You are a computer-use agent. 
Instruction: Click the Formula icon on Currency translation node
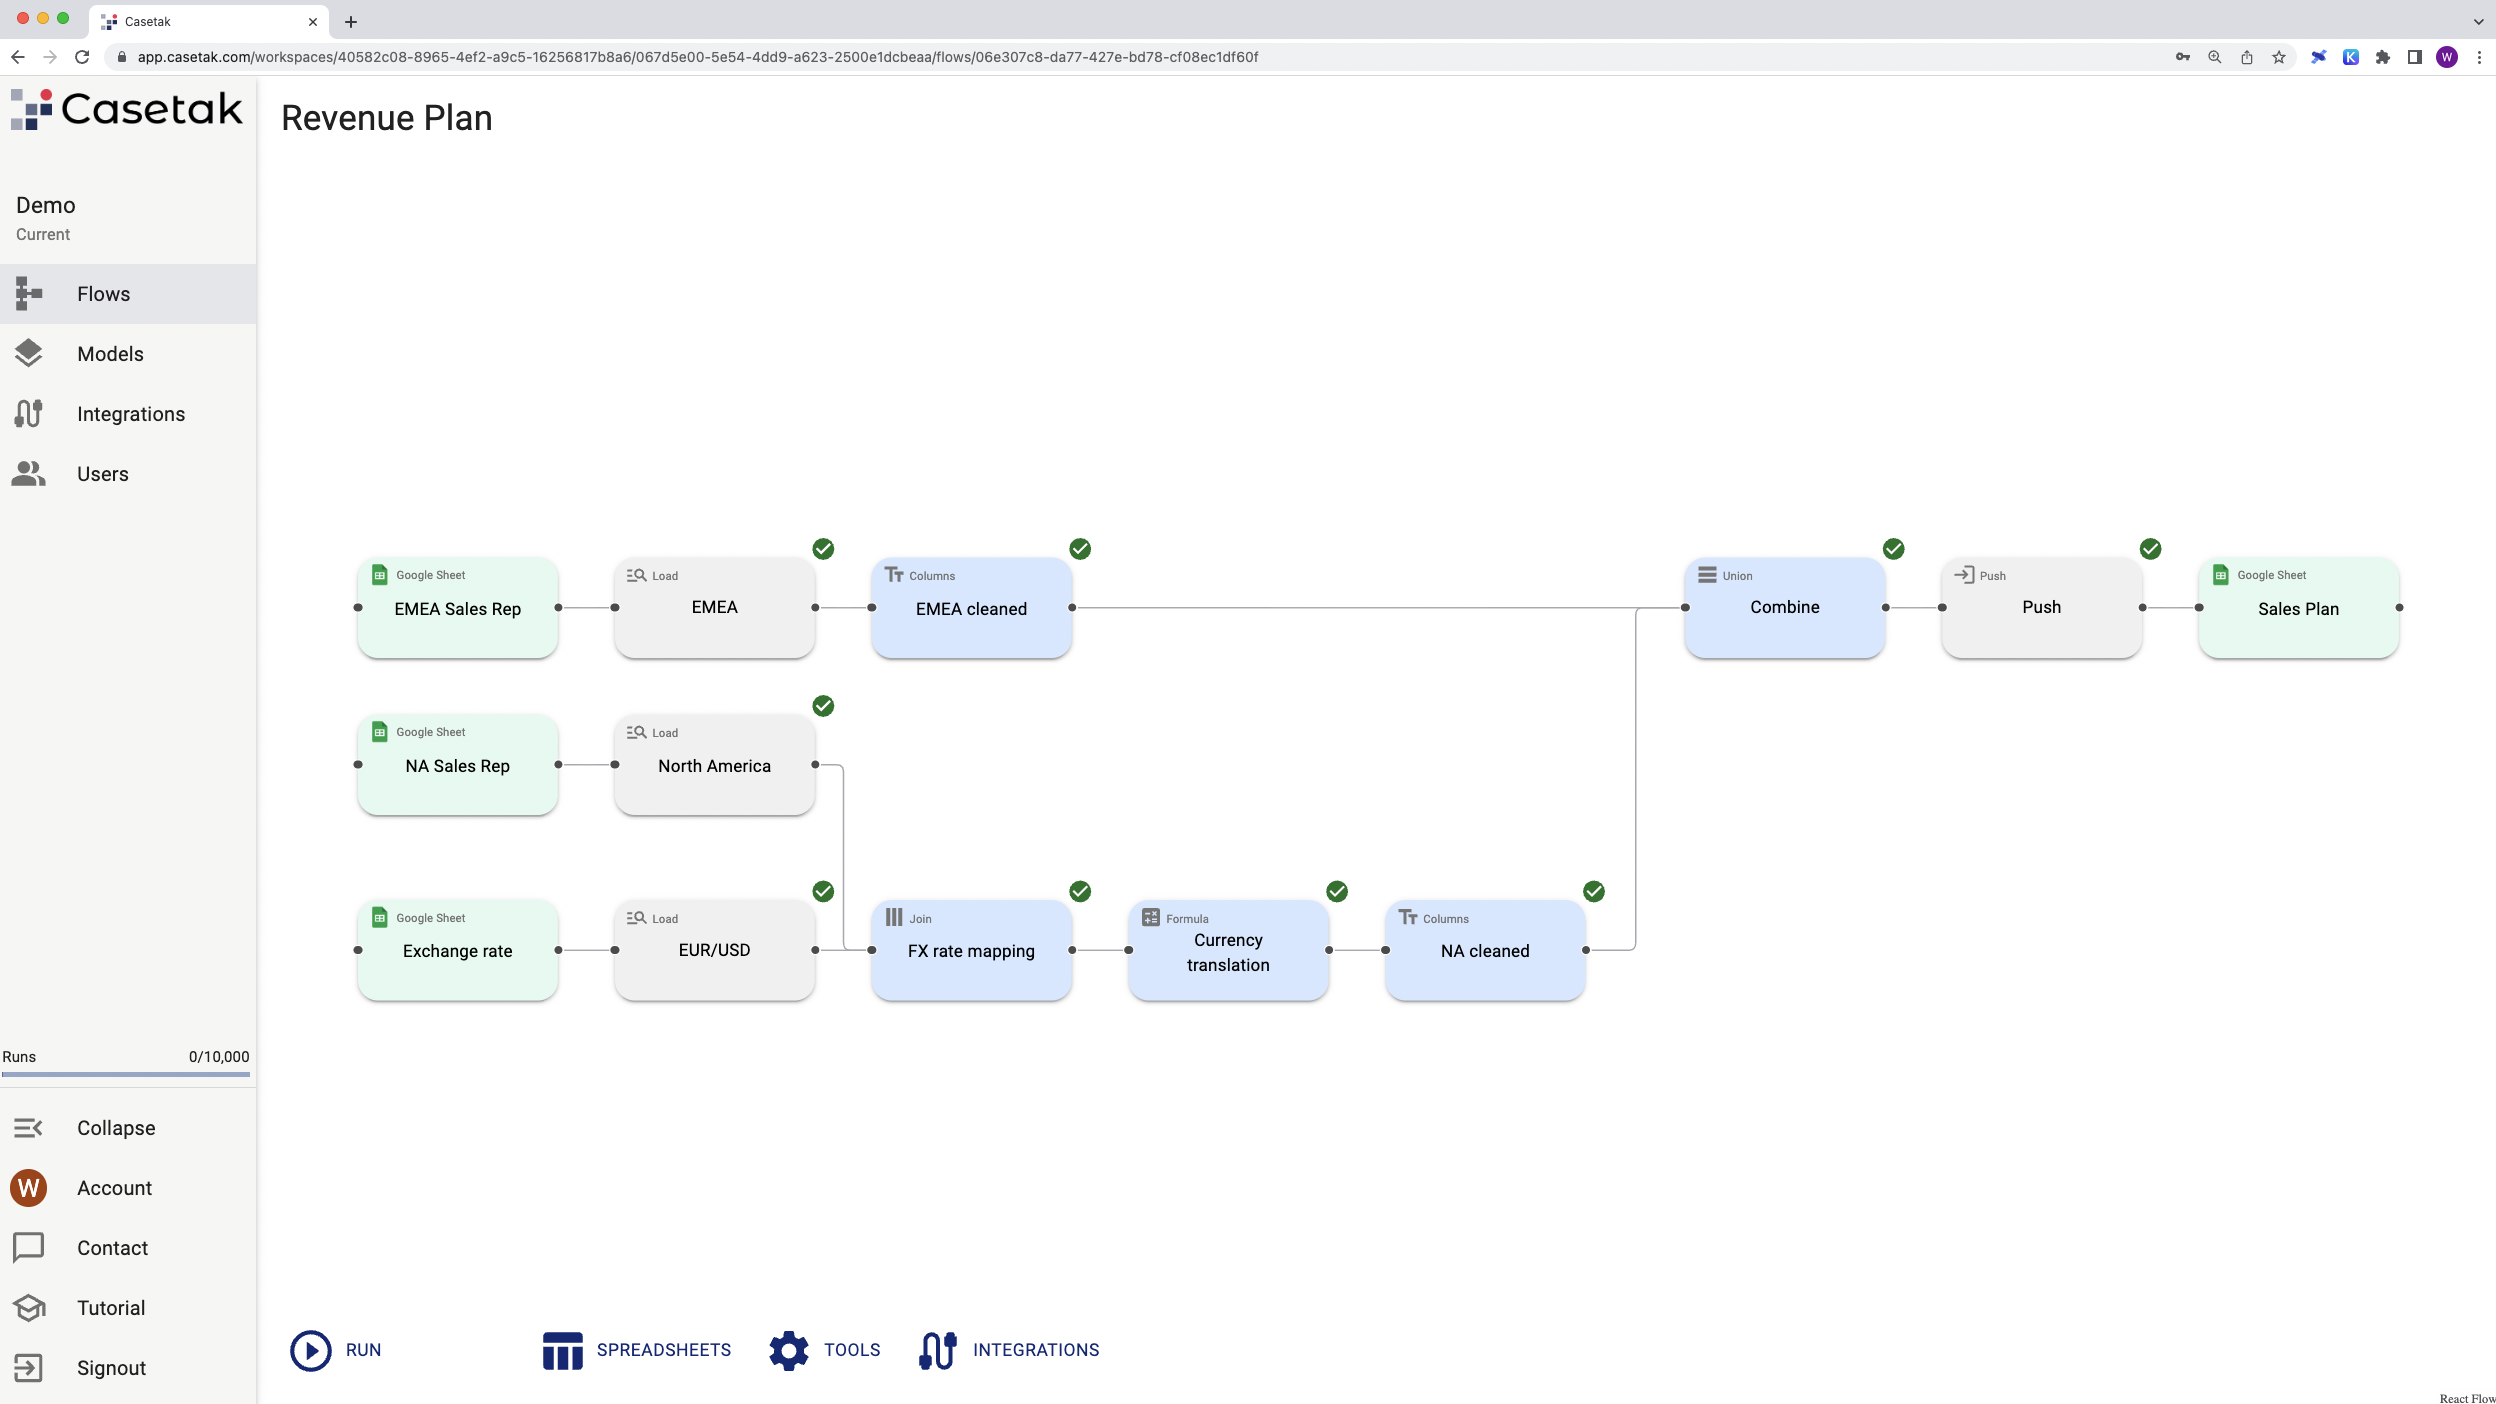tap(1151, 917)
